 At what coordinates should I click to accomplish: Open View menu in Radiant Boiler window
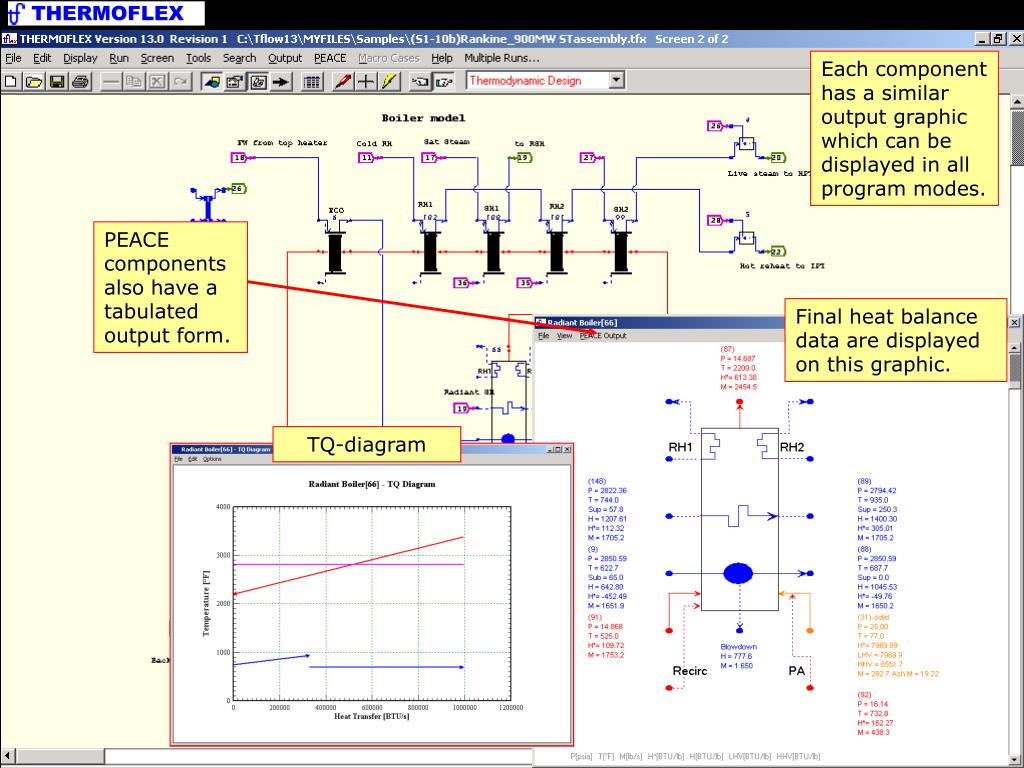[564, 336]
